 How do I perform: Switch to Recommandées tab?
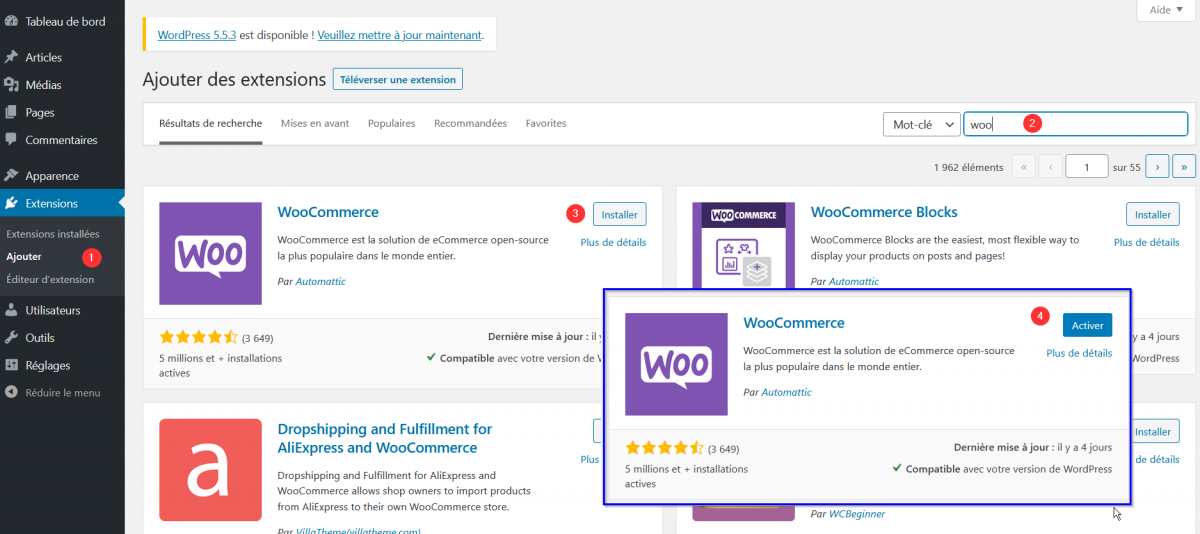tap(470, 124)
